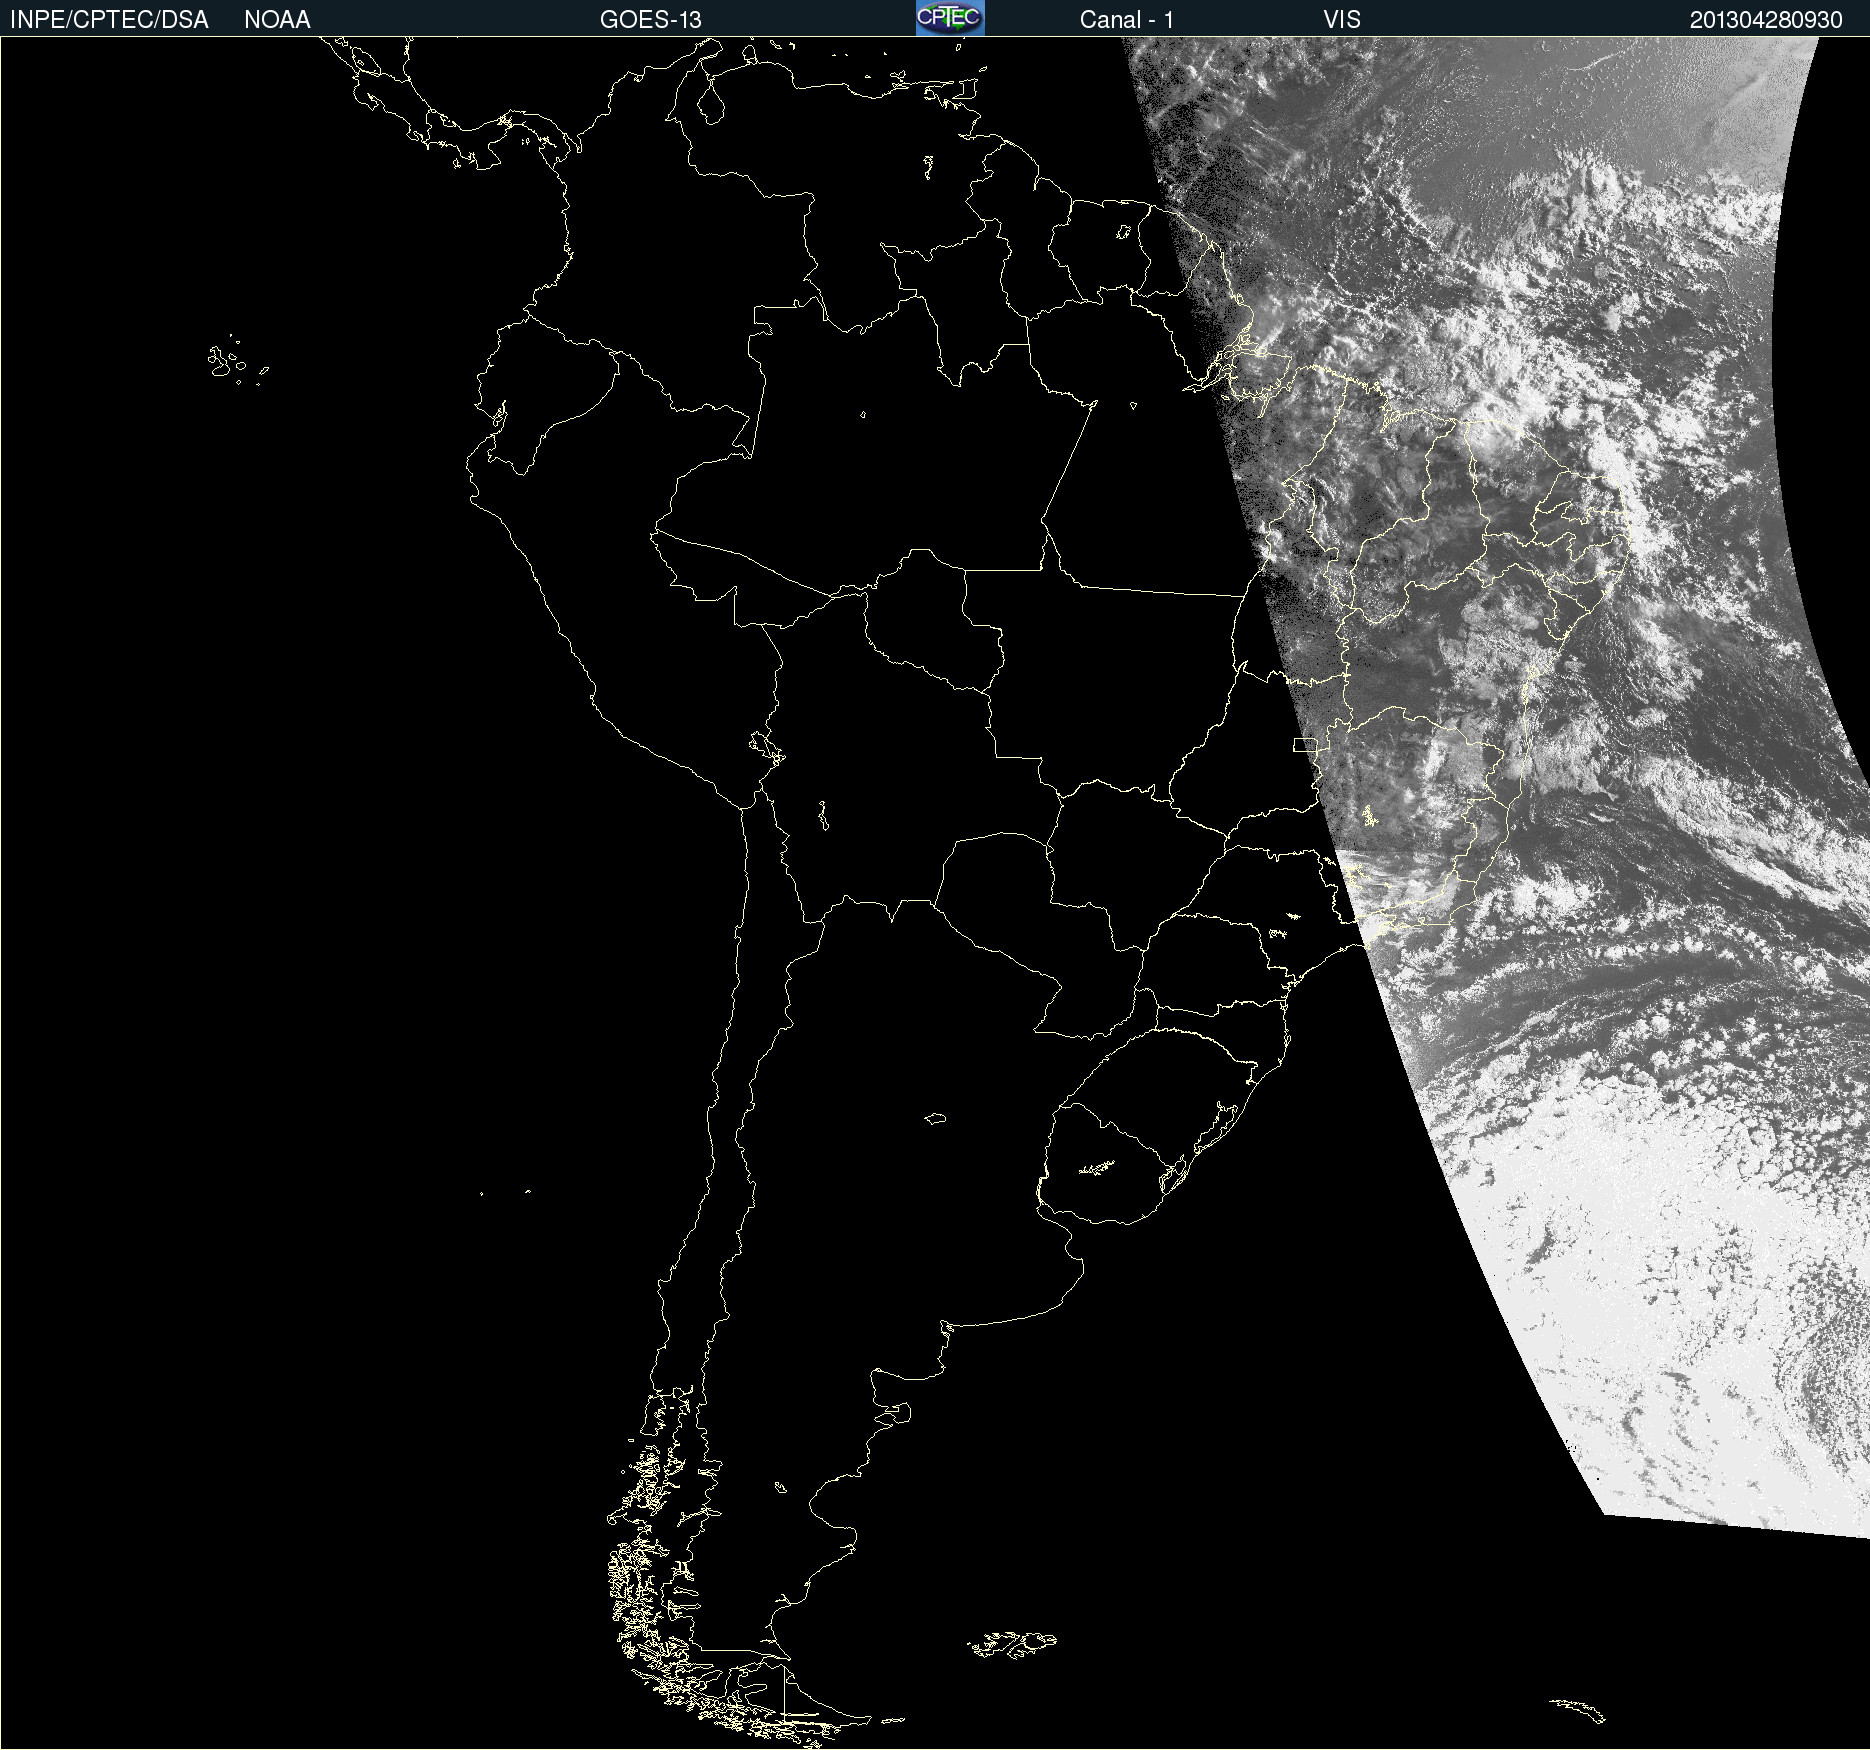Click the GOES-13 satellite label
Screen dimensions: 1870x1750
pos(650,20)
